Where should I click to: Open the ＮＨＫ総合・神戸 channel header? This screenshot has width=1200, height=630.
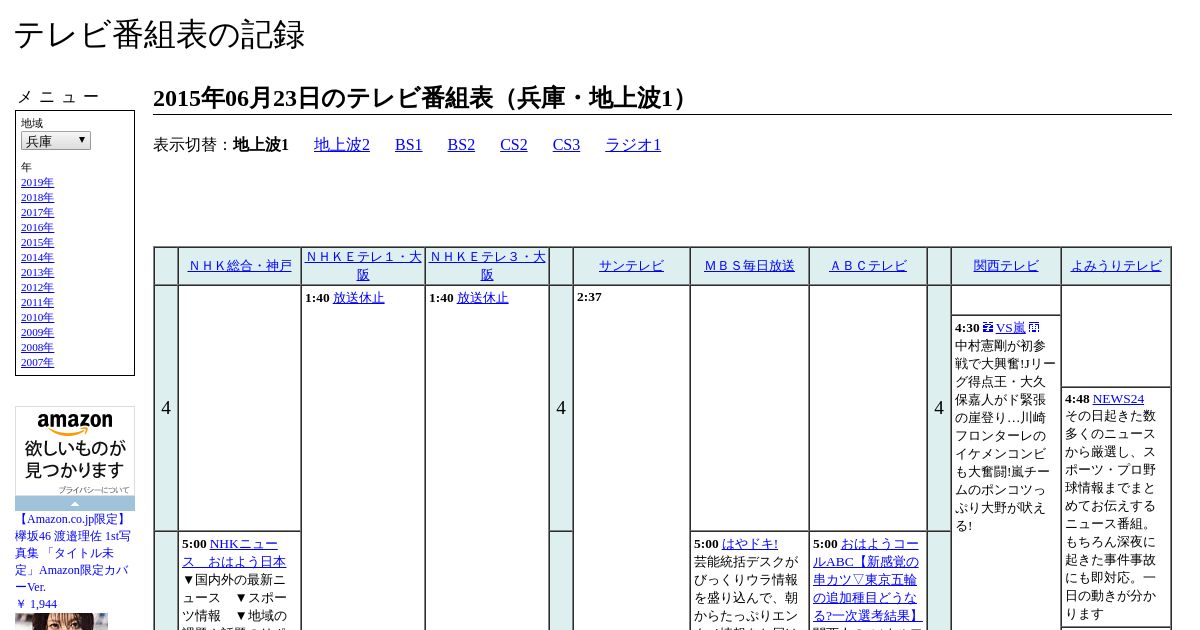click(240, 266)
